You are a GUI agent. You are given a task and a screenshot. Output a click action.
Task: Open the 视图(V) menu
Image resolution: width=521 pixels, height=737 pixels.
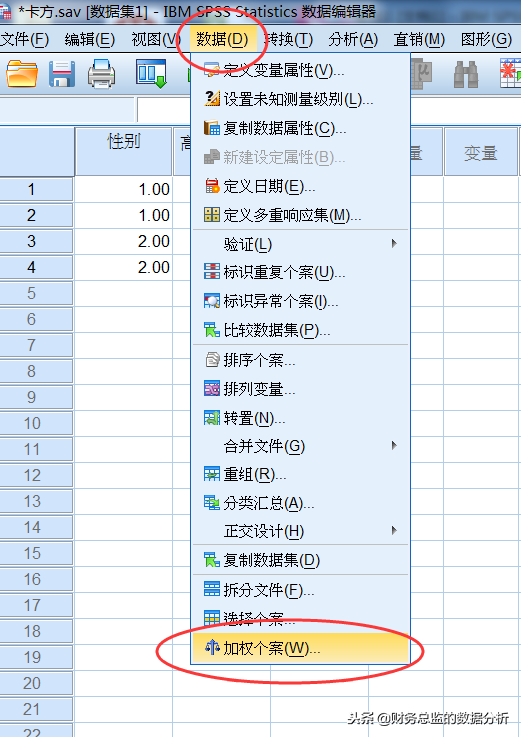point(155,39)
